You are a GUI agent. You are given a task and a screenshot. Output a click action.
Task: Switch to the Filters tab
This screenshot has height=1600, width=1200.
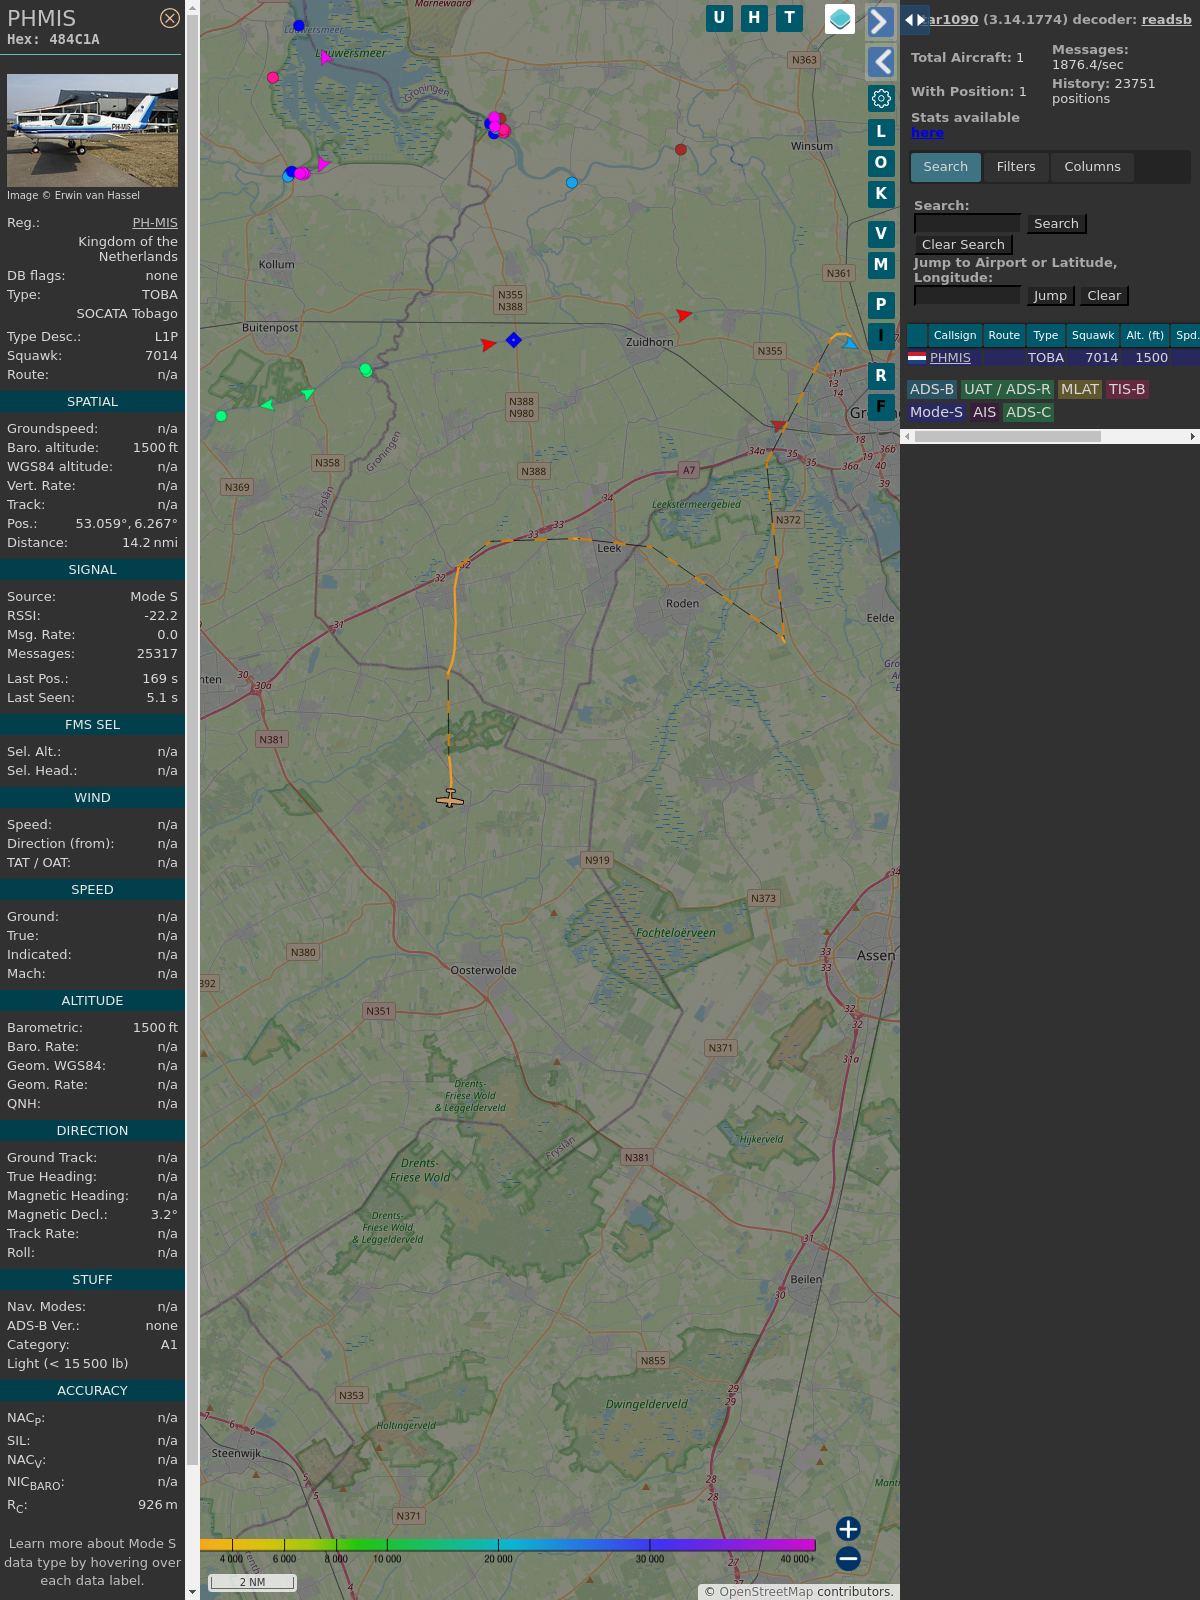pos(1016,167)
